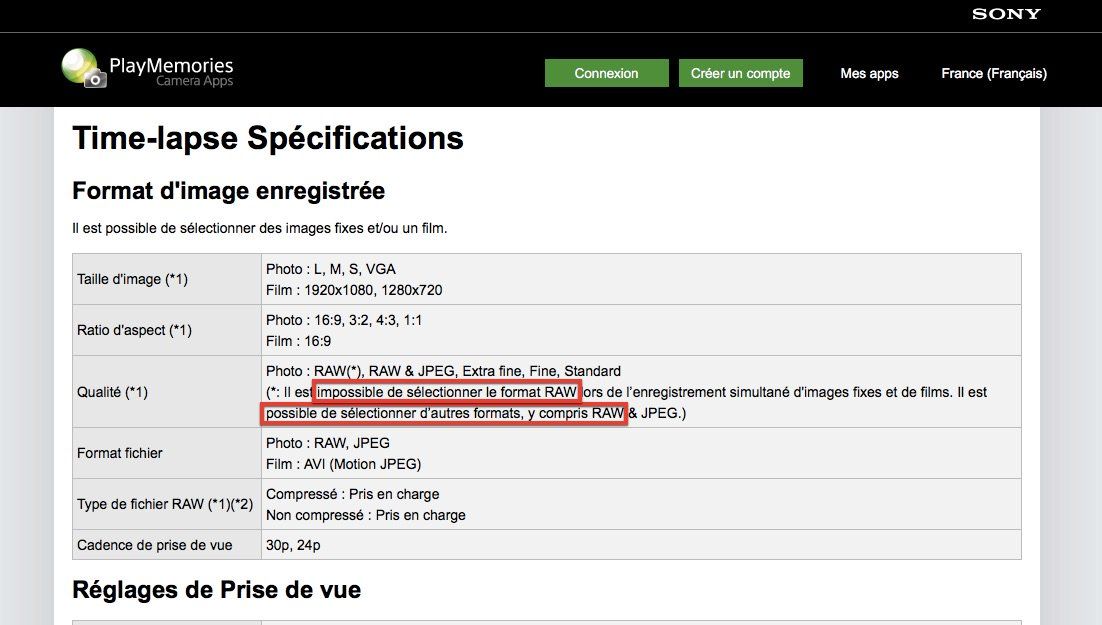Click the Ratio d'aspect row label

point(134,330)
